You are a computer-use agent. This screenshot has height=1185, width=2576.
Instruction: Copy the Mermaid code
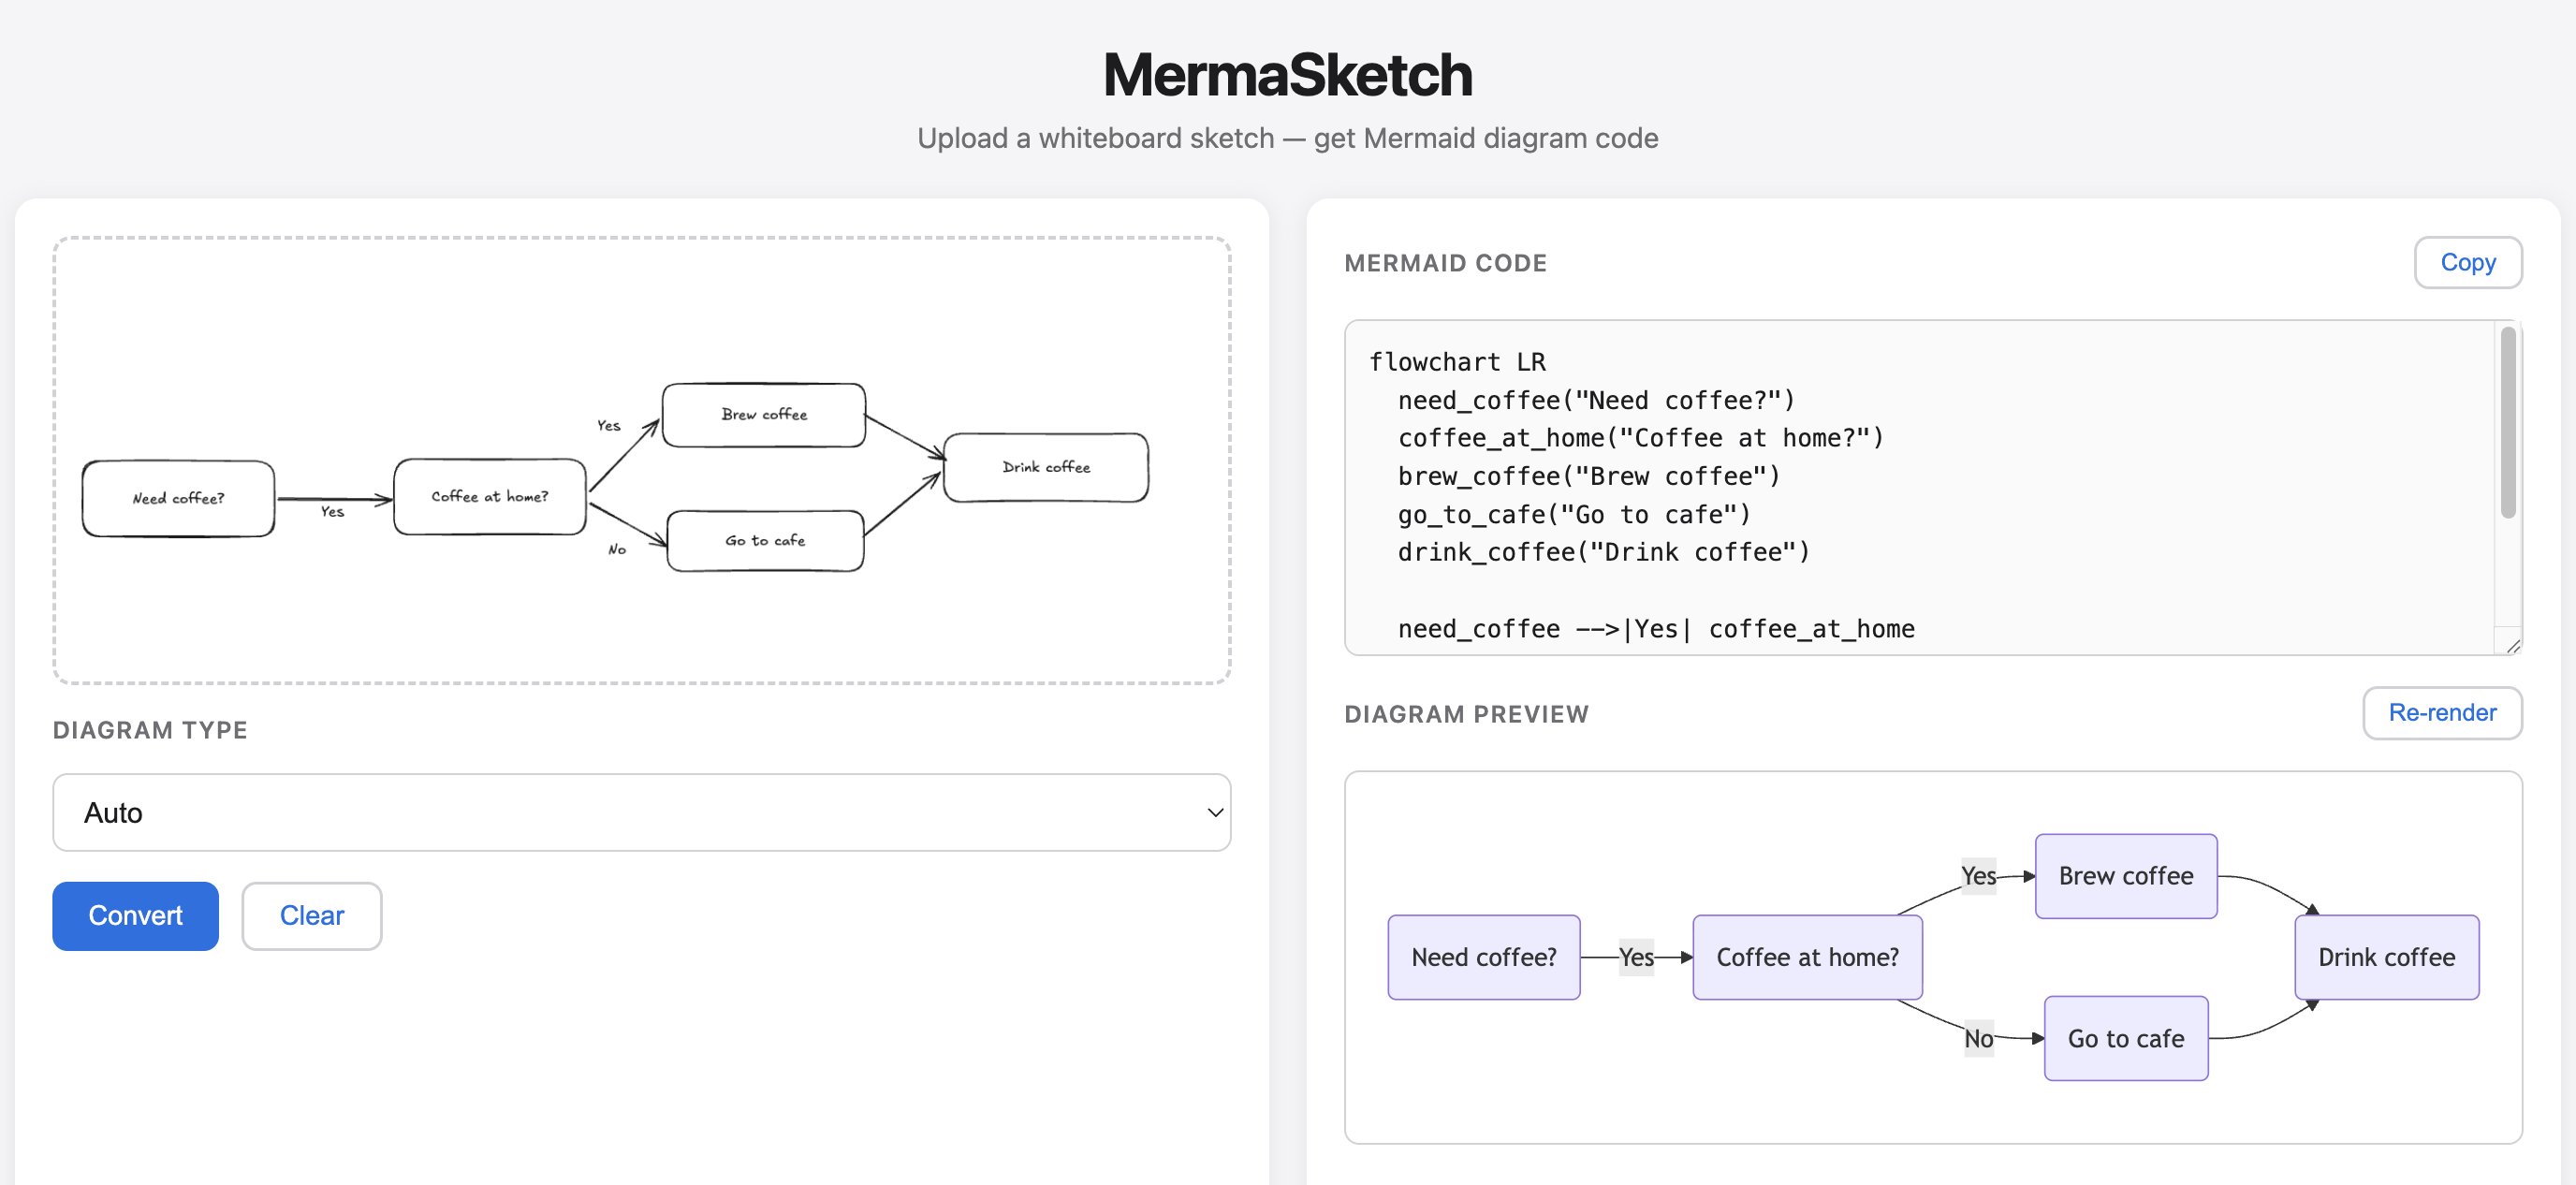pyautogui.click(x=2467, y=262)
